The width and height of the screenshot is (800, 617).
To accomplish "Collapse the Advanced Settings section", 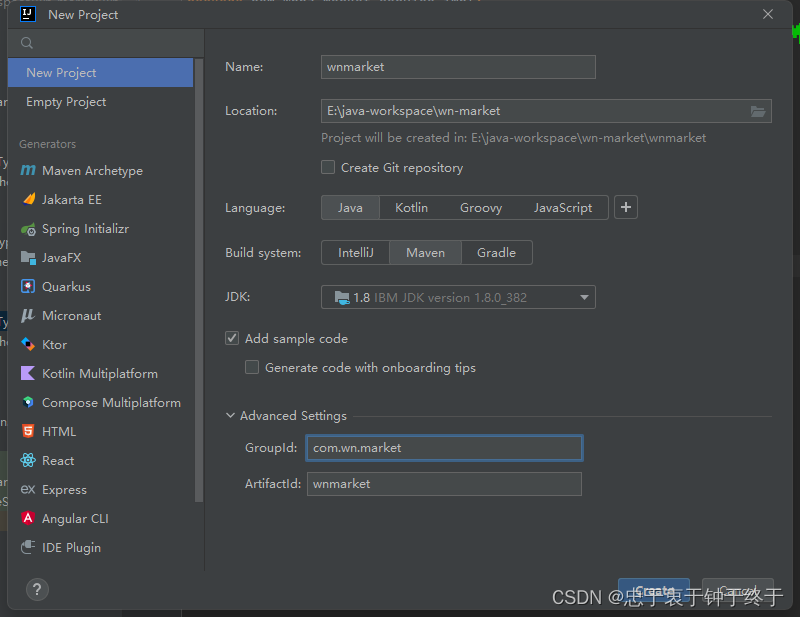I will pos(231,415).
